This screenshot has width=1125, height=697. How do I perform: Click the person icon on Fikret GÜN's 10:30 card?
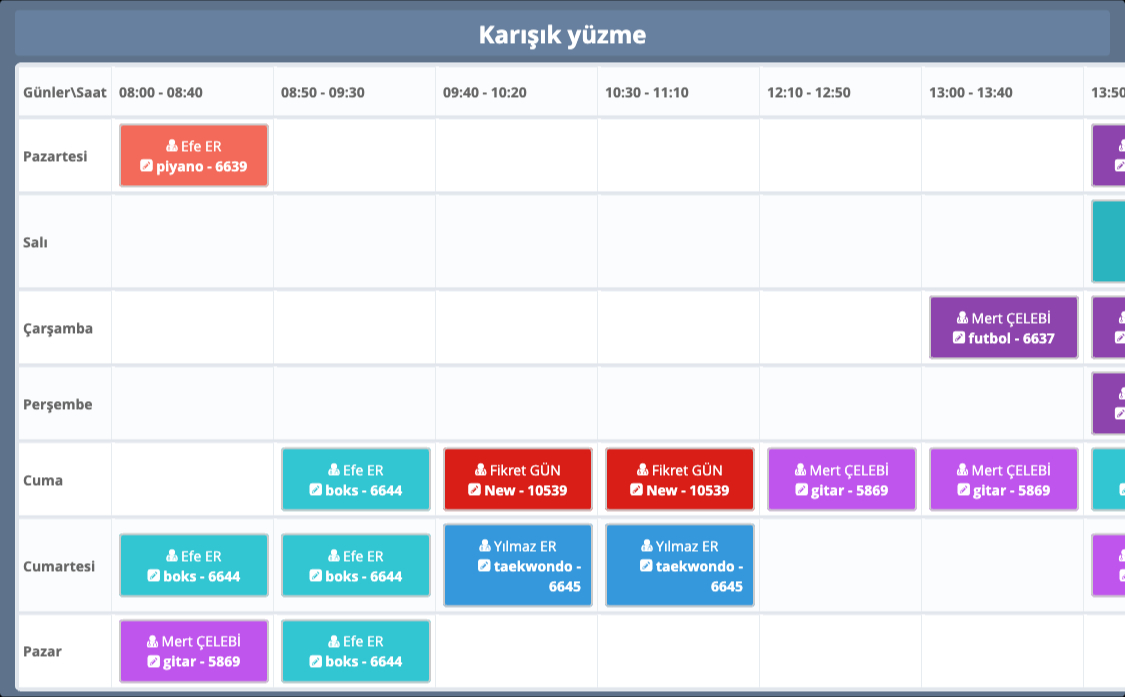click(x=643, y=470)
